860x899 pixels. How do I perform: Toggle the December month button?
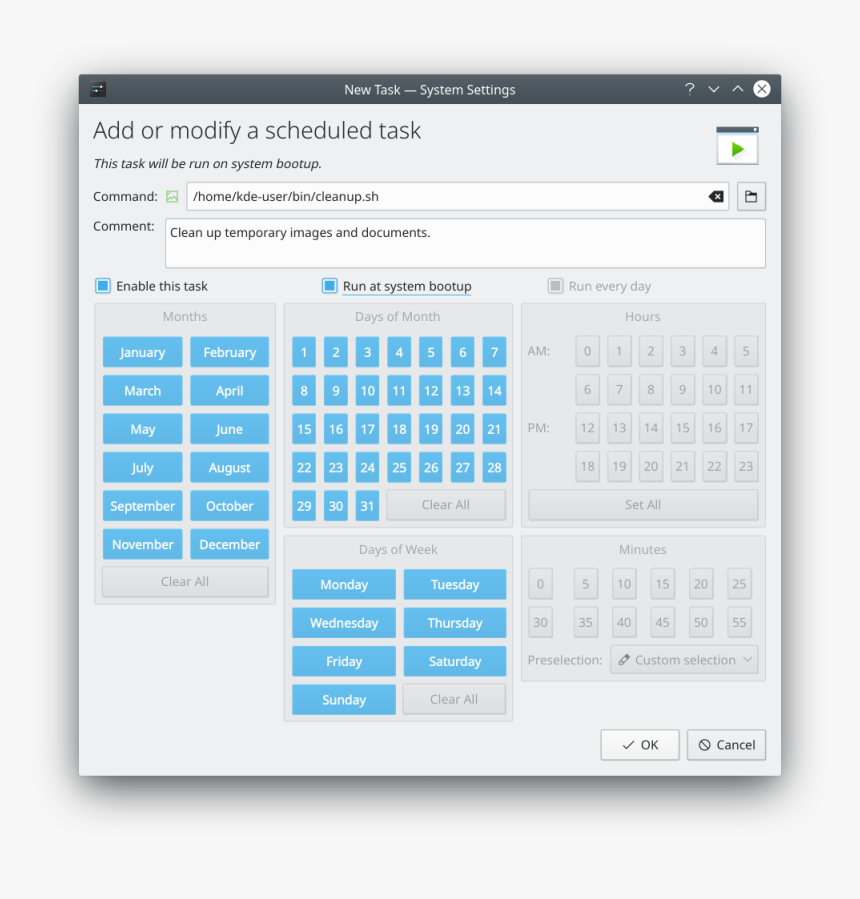tap(229, 544)
